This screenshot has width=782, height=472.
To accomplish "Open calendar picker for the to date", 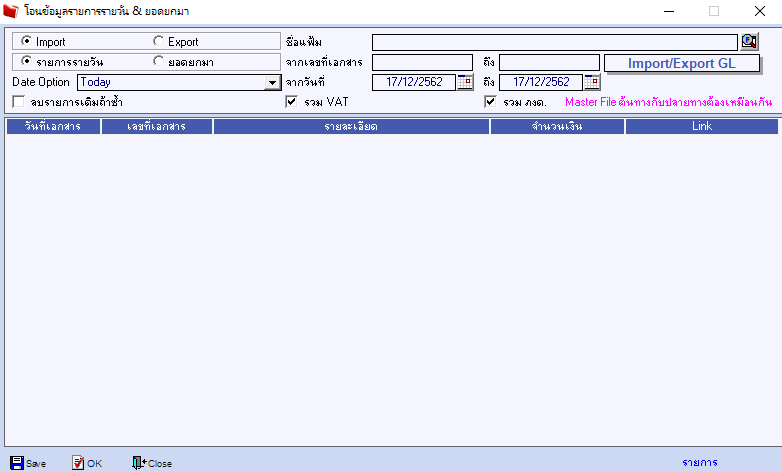I will 592,82.
